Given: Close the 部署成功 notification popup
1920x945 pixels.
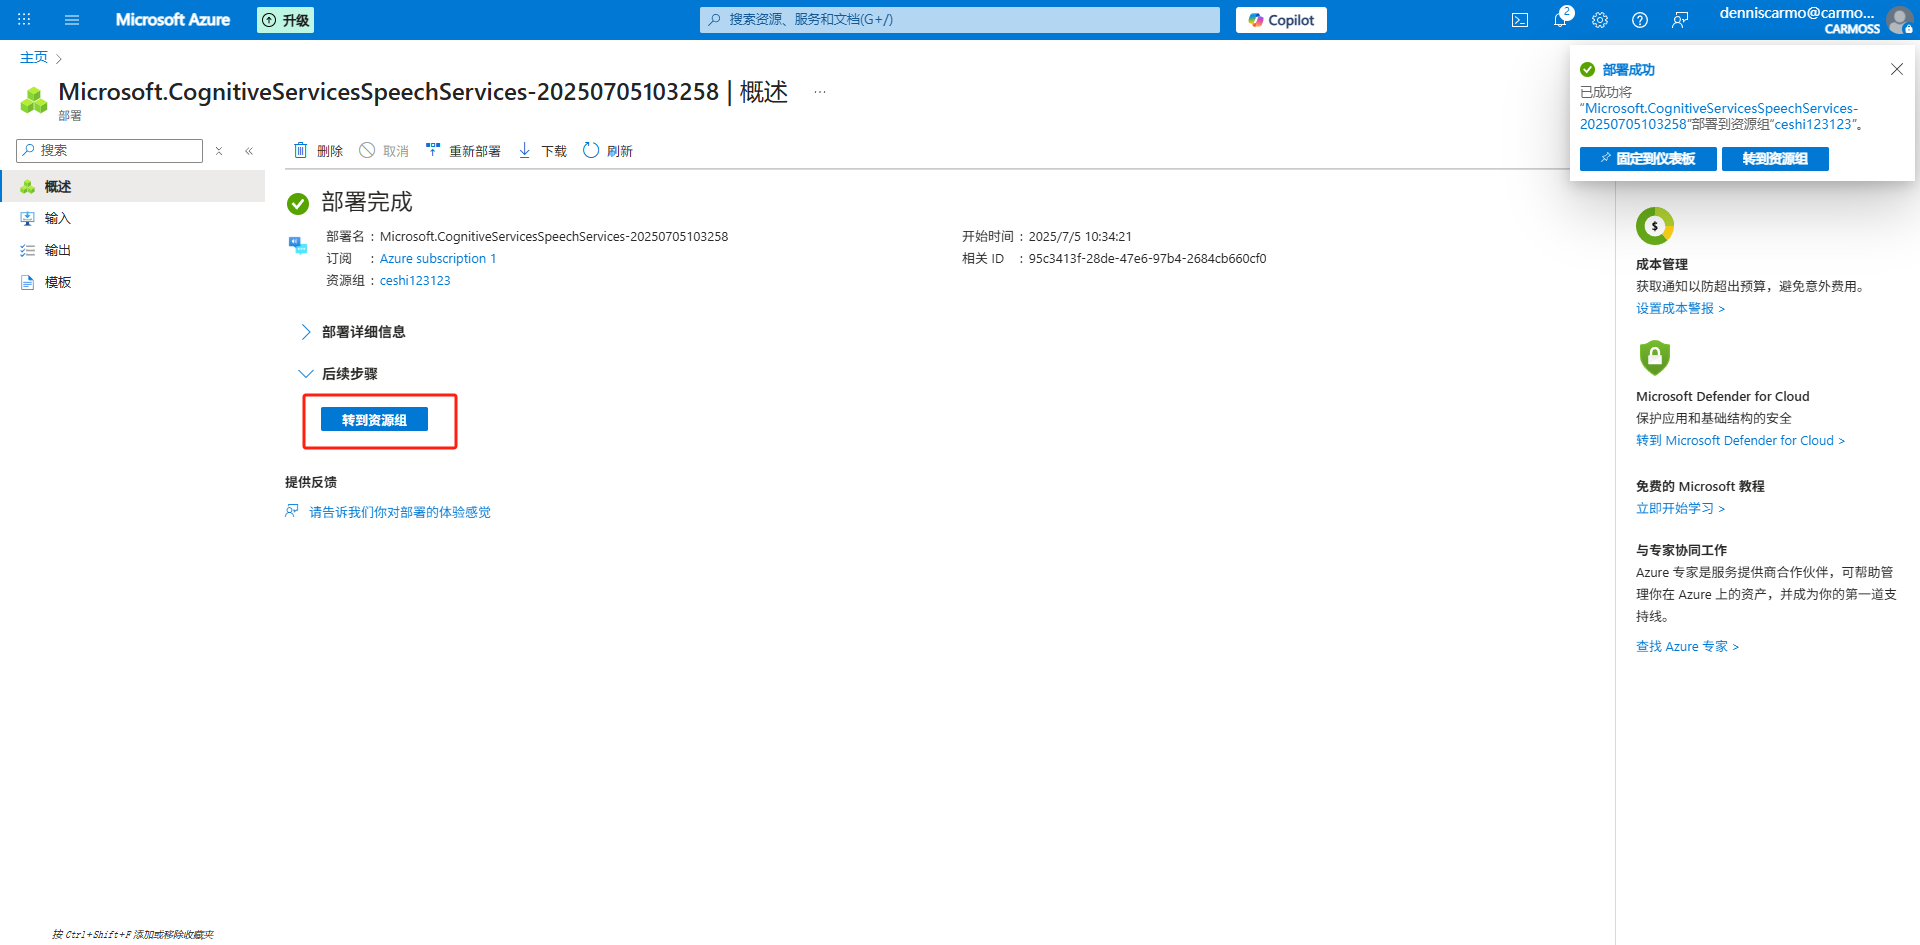Looking at the screenshot, I should (x=1896, y=69).
